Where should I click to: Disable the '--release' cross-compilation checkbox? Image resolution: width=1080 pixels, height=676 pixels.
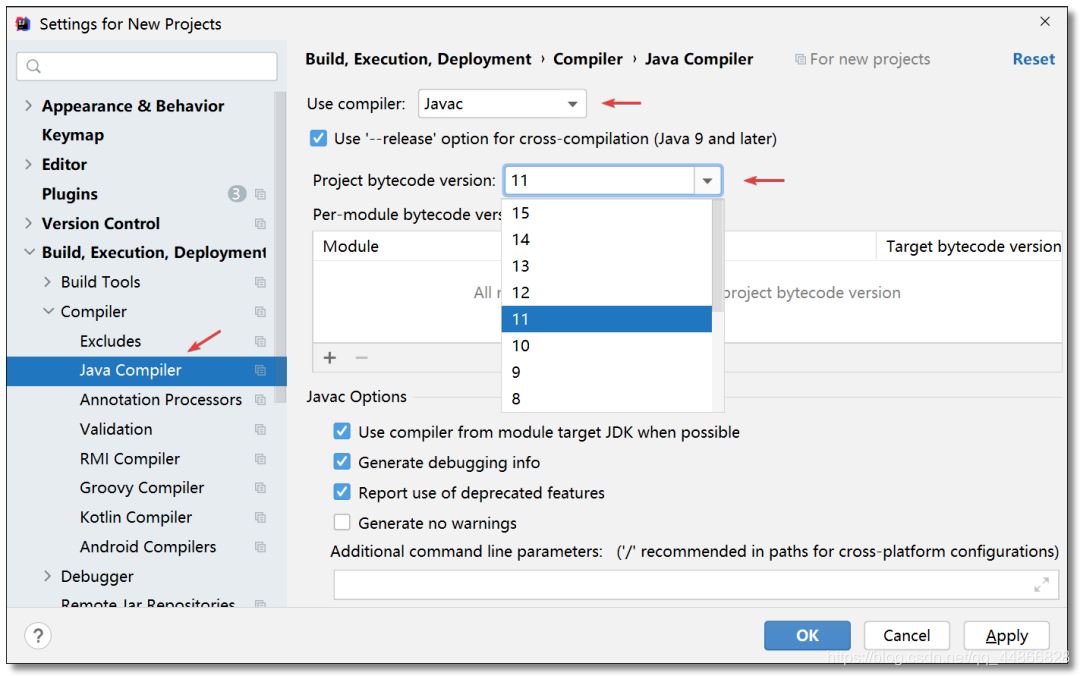coord(319,139)
